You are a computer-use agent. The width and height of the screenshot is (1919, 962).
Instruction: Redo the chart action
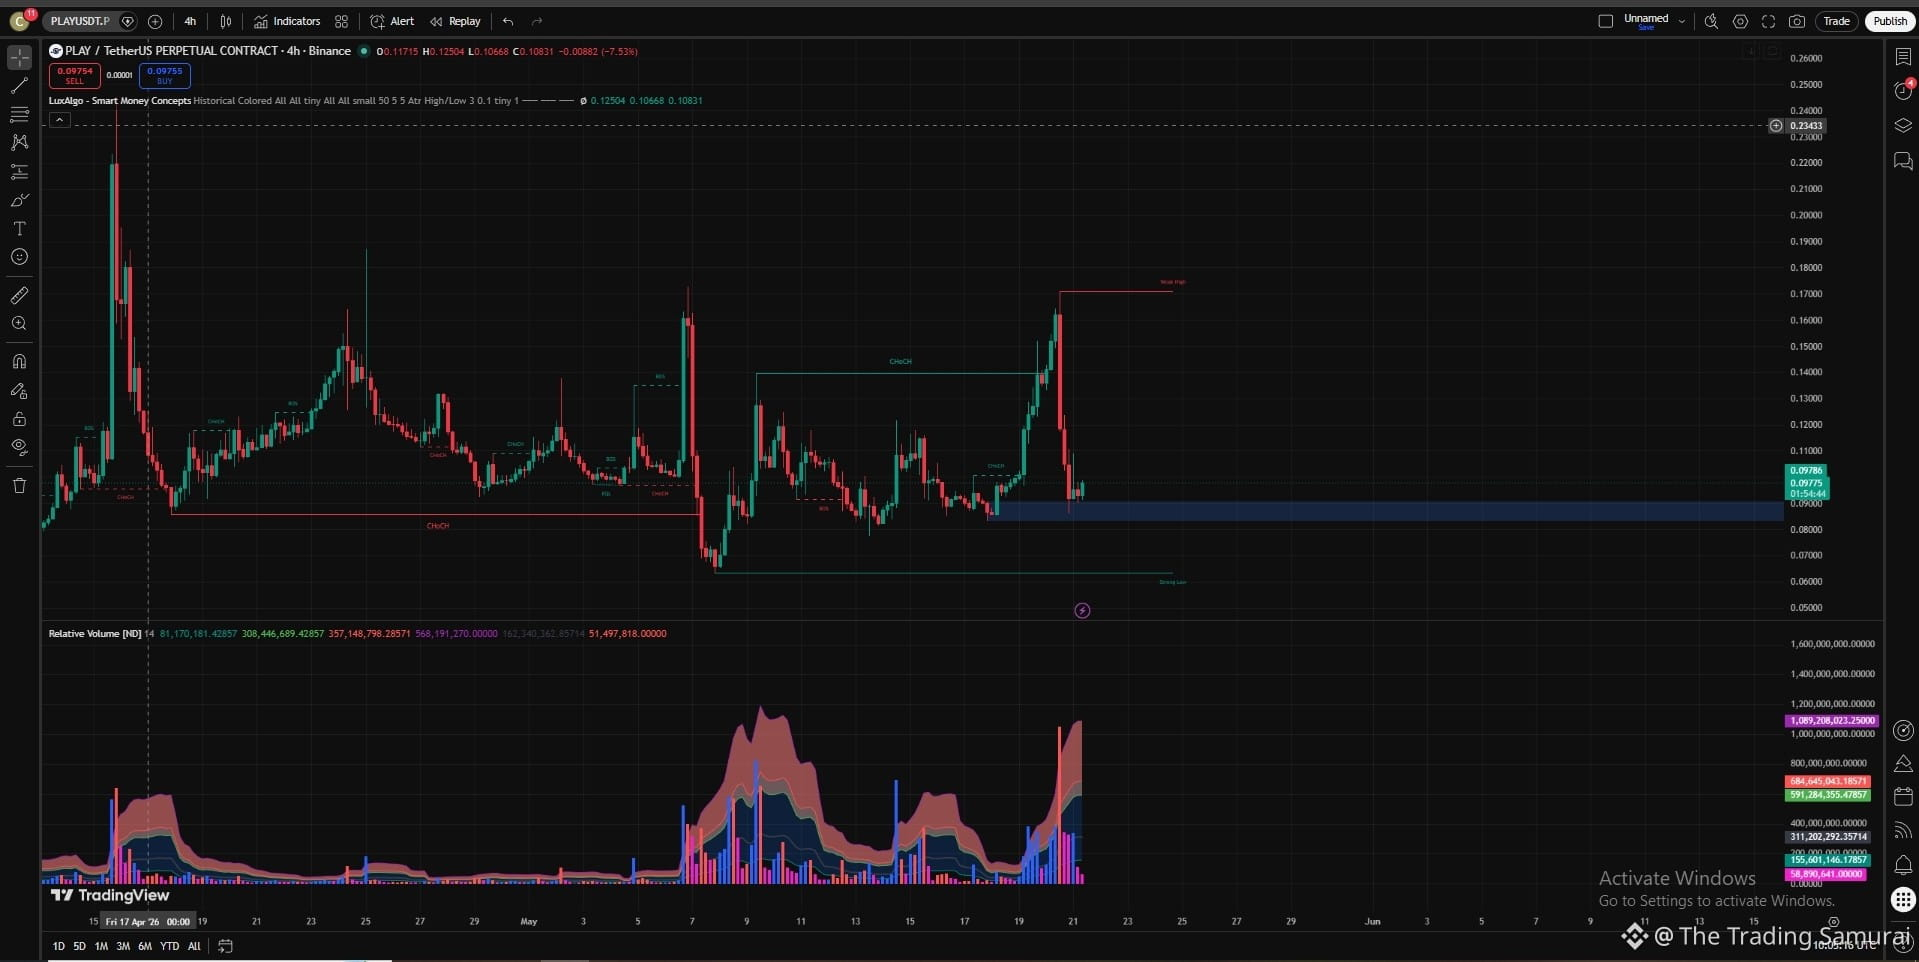pos(537,21)
